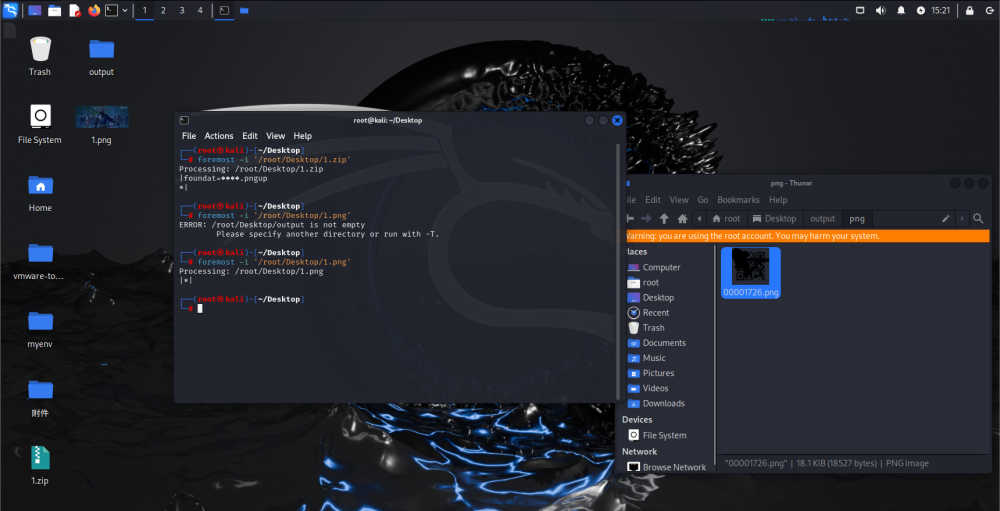Open Thunar's Edit menu
Viewport: 1000px width, 511px height.
[x=652, y=200]
